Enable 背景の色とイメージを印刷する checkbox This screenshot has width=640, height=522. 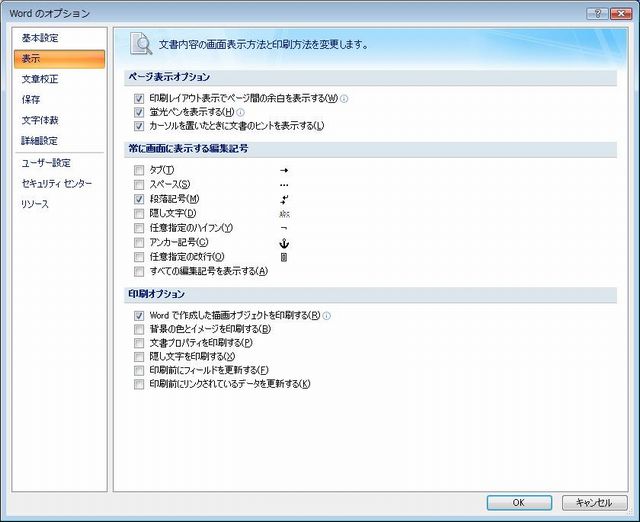[x=139, y=329]
